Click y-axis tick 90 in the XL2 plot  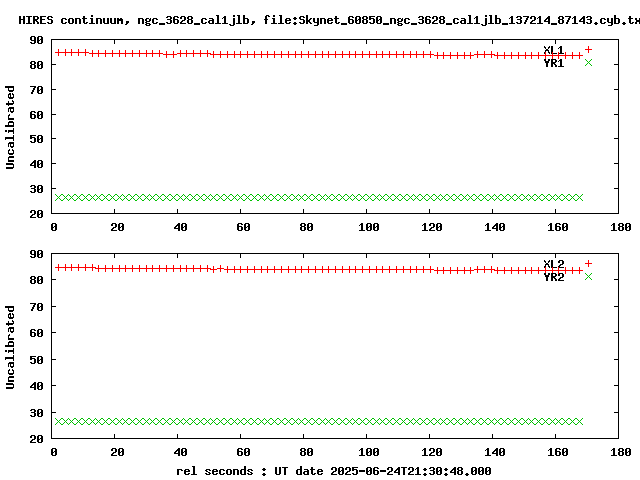click(x=36, y=254)
